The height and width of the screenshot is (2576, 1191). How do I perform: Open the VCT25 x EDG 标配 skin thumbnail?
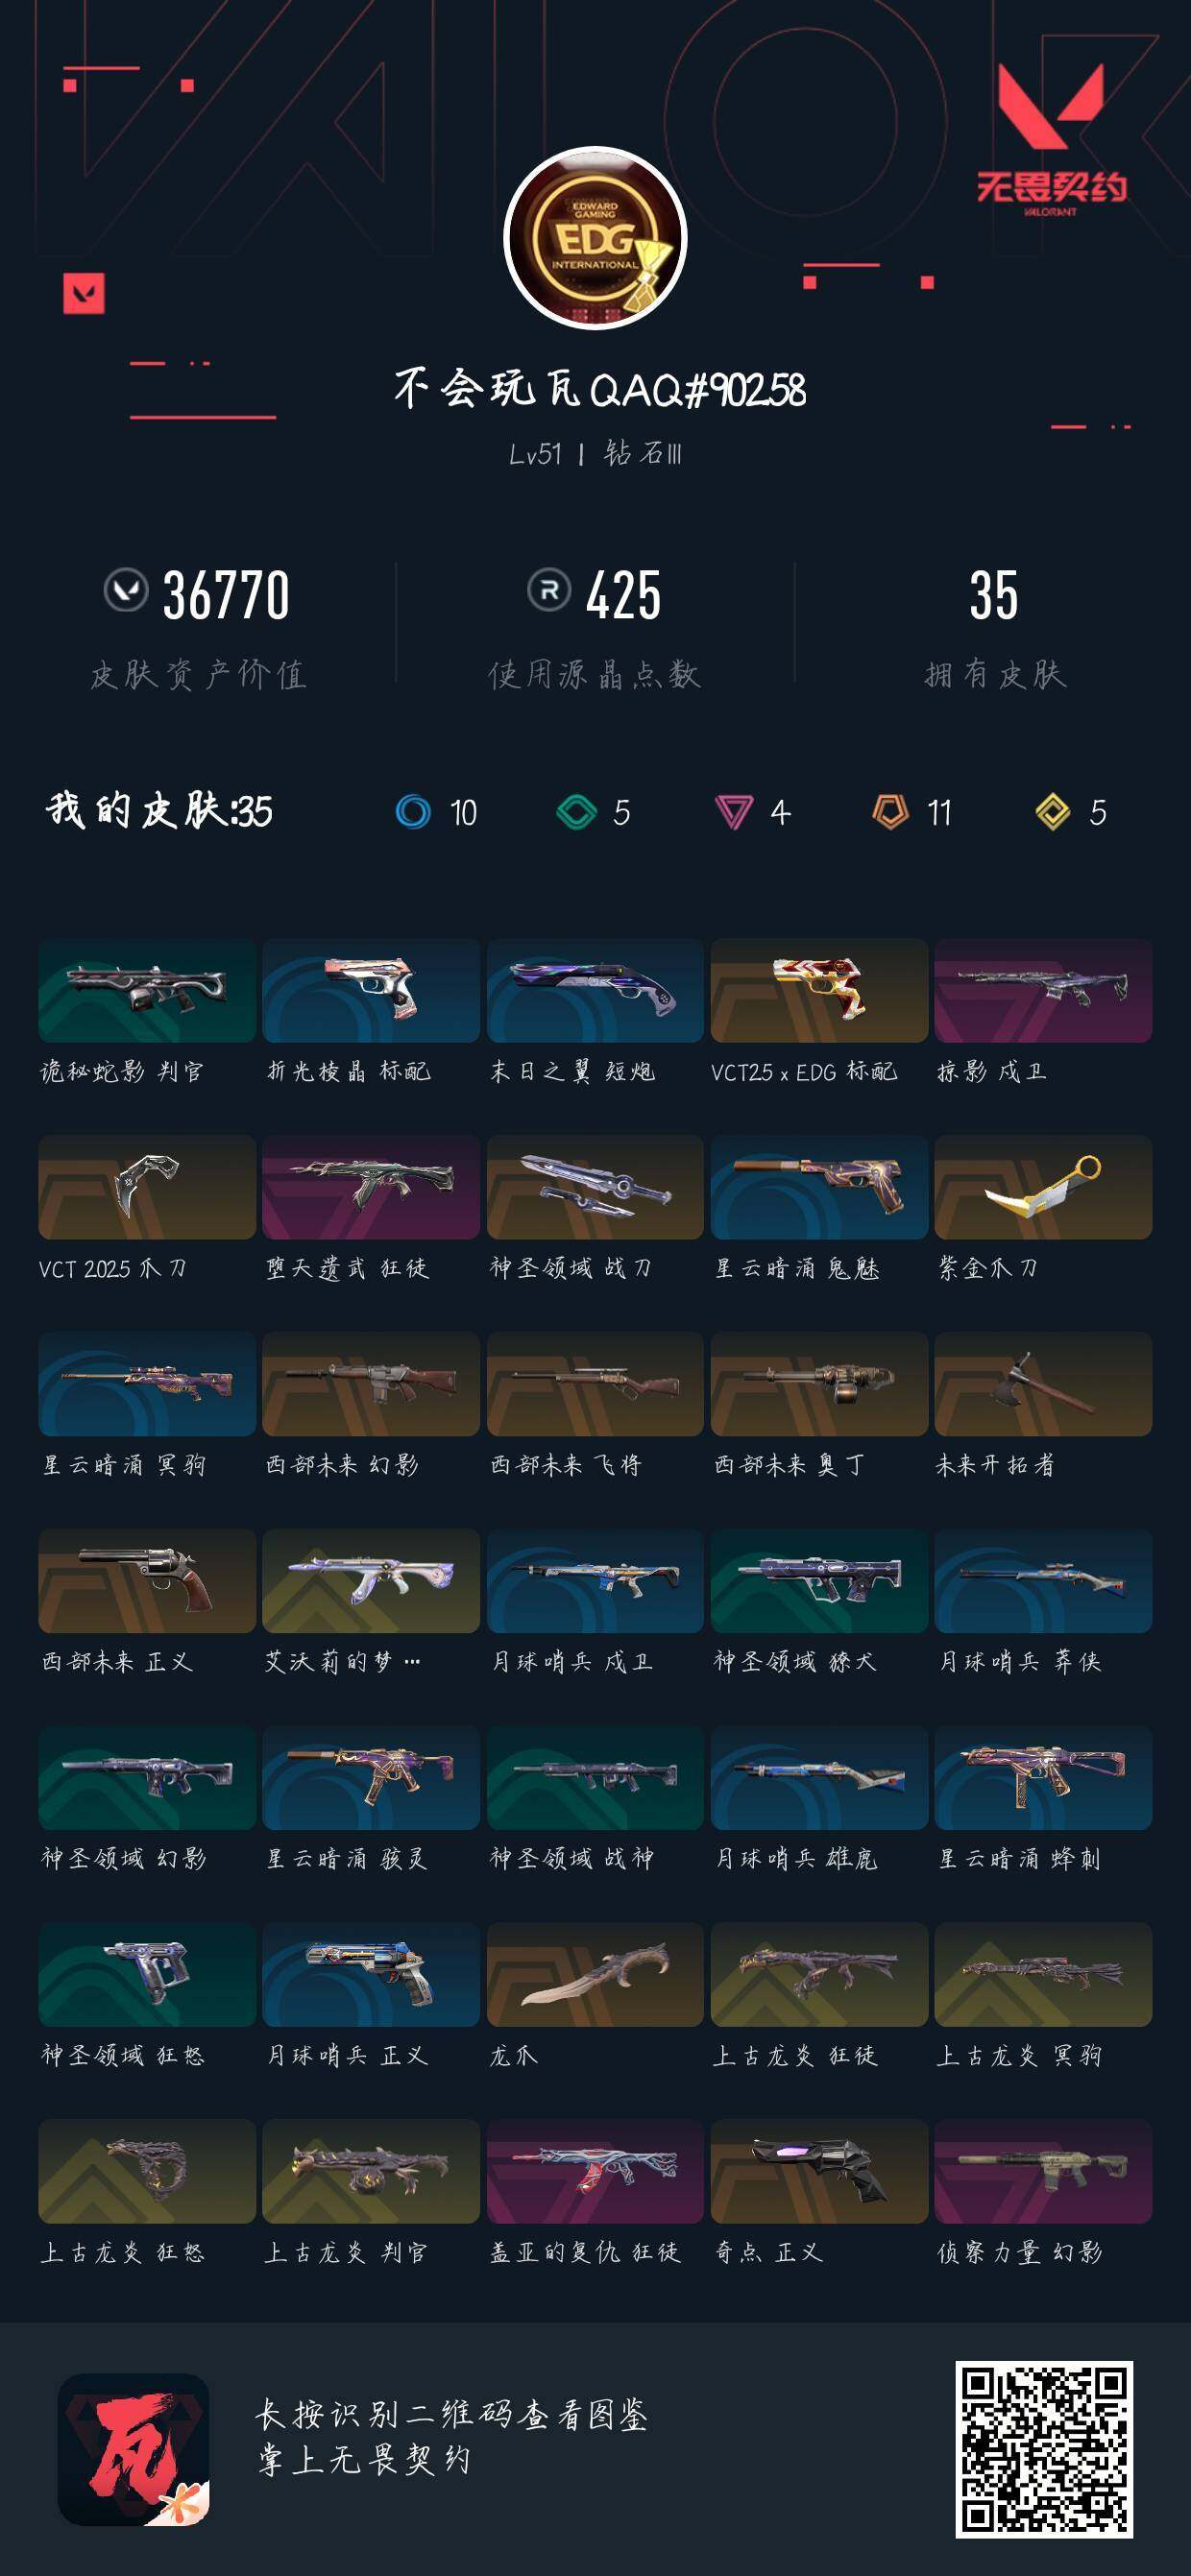[819, 990]
